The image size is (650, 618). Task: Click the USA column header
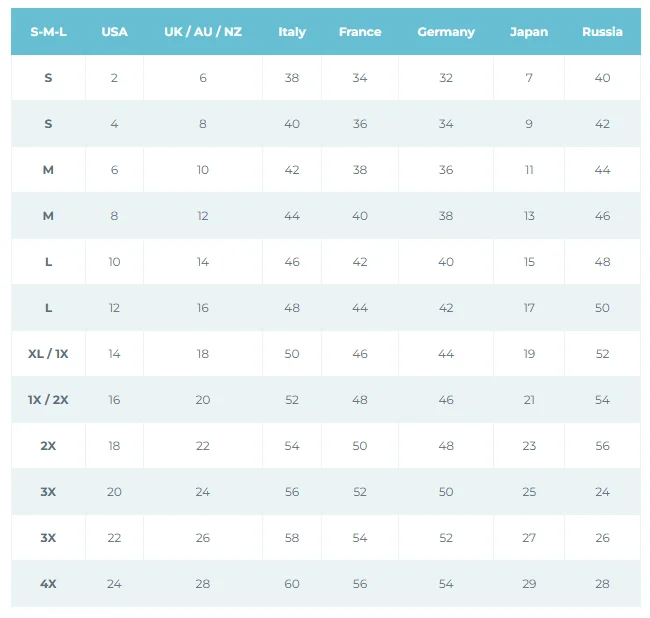[114, 32]
